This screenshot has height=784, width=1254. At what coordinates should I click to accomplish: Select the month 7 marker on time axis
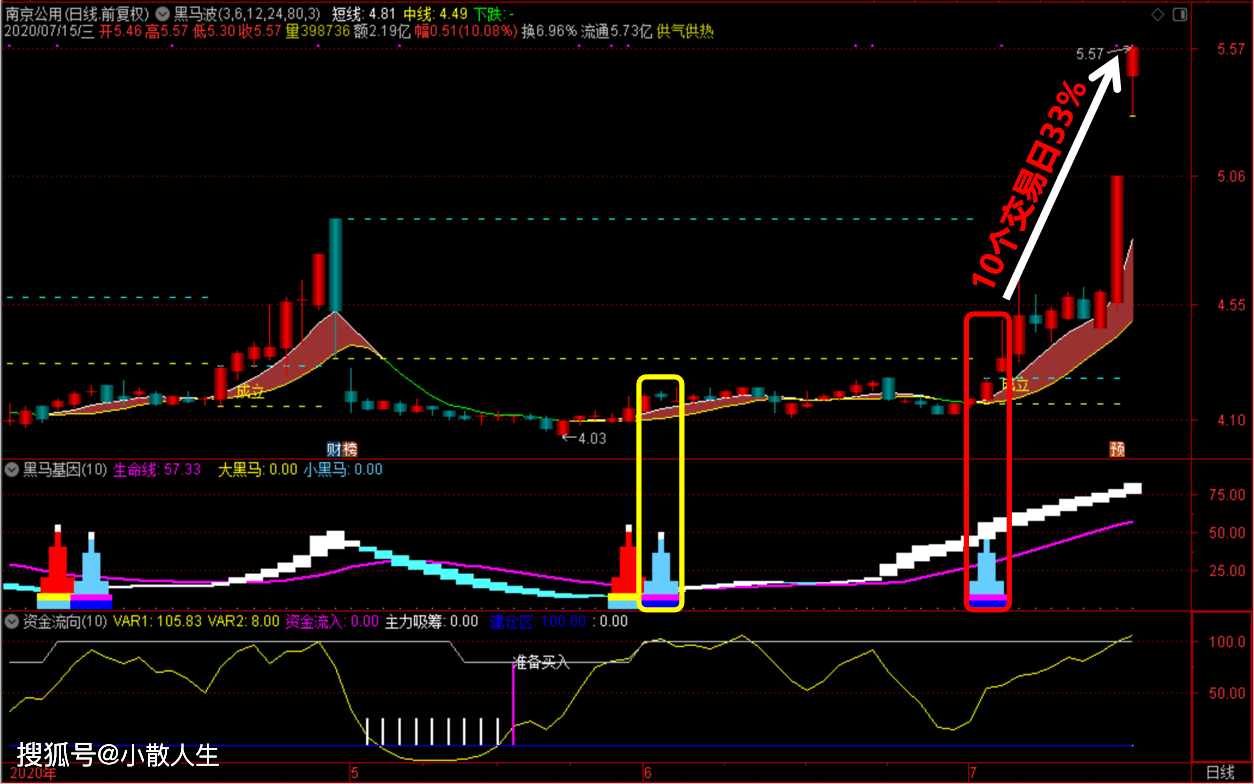coord(971,772)
